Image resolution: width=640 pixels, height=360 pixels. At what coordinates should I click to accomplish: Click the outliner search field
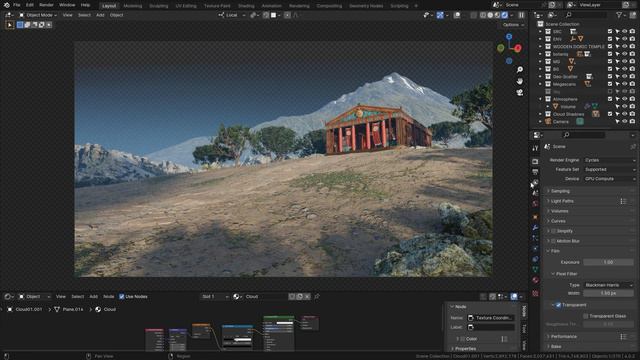tap(587, 15)
